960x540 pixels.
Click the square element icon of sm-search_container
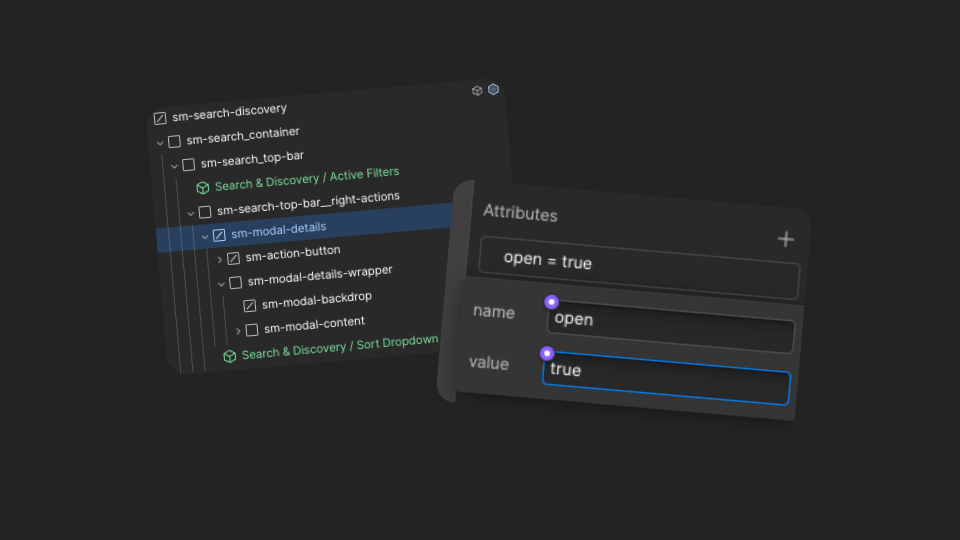pos(174,141)
